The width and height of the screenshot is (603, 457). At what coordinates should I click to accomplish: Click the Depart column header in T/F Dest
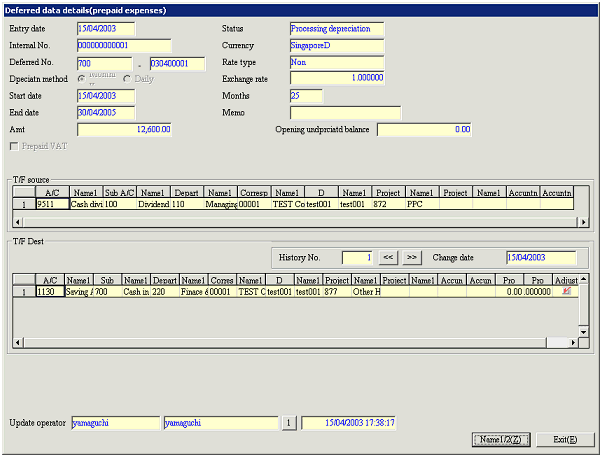click(165, 280)
